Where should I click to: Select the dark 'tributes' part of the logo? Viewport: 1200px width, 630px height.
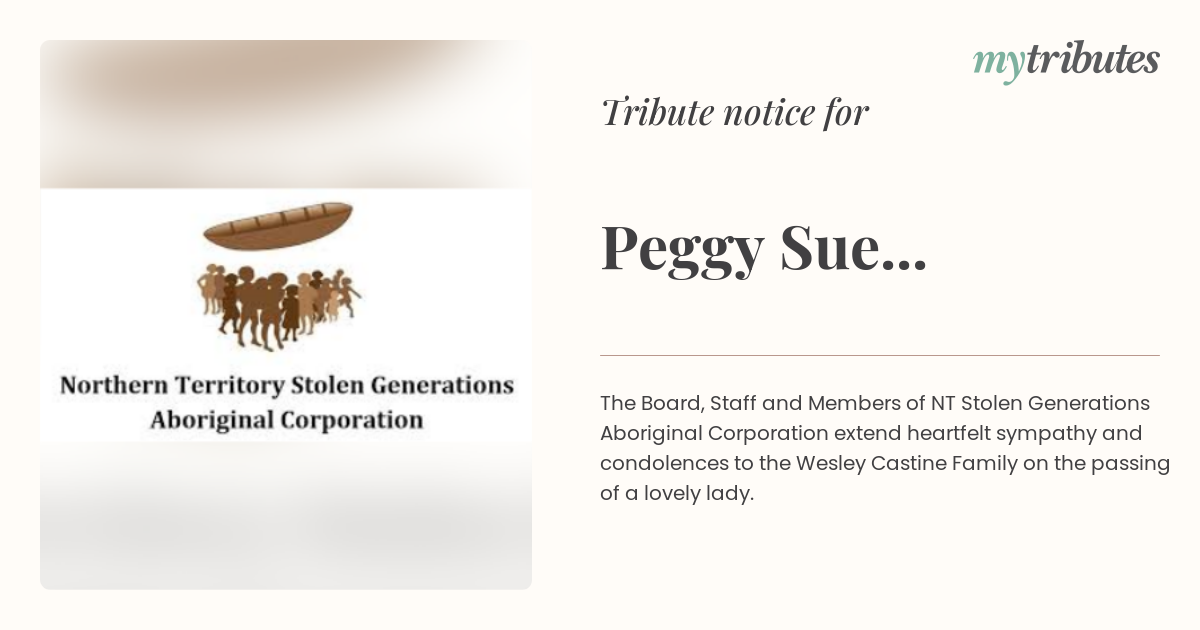pos(1092,60)
